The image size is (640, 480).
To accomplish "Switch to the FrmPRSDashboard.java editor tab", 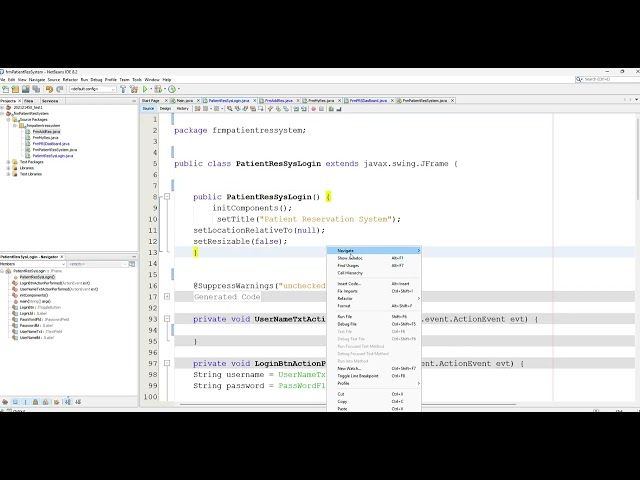I will [x=368, y=100].
